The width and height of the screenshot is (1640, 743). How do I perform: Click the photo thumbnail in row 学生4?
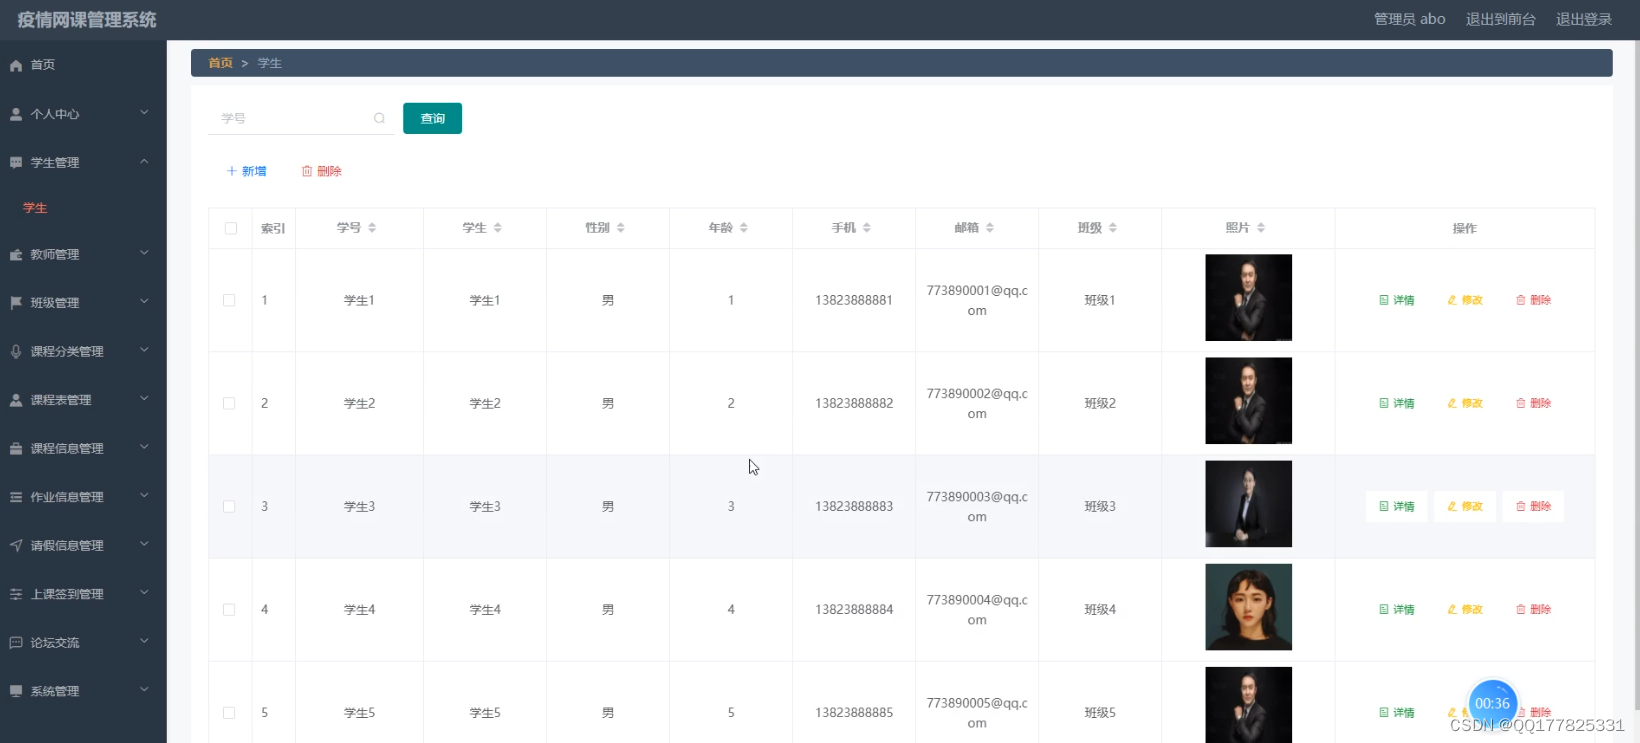click(x=1248, y=607)
